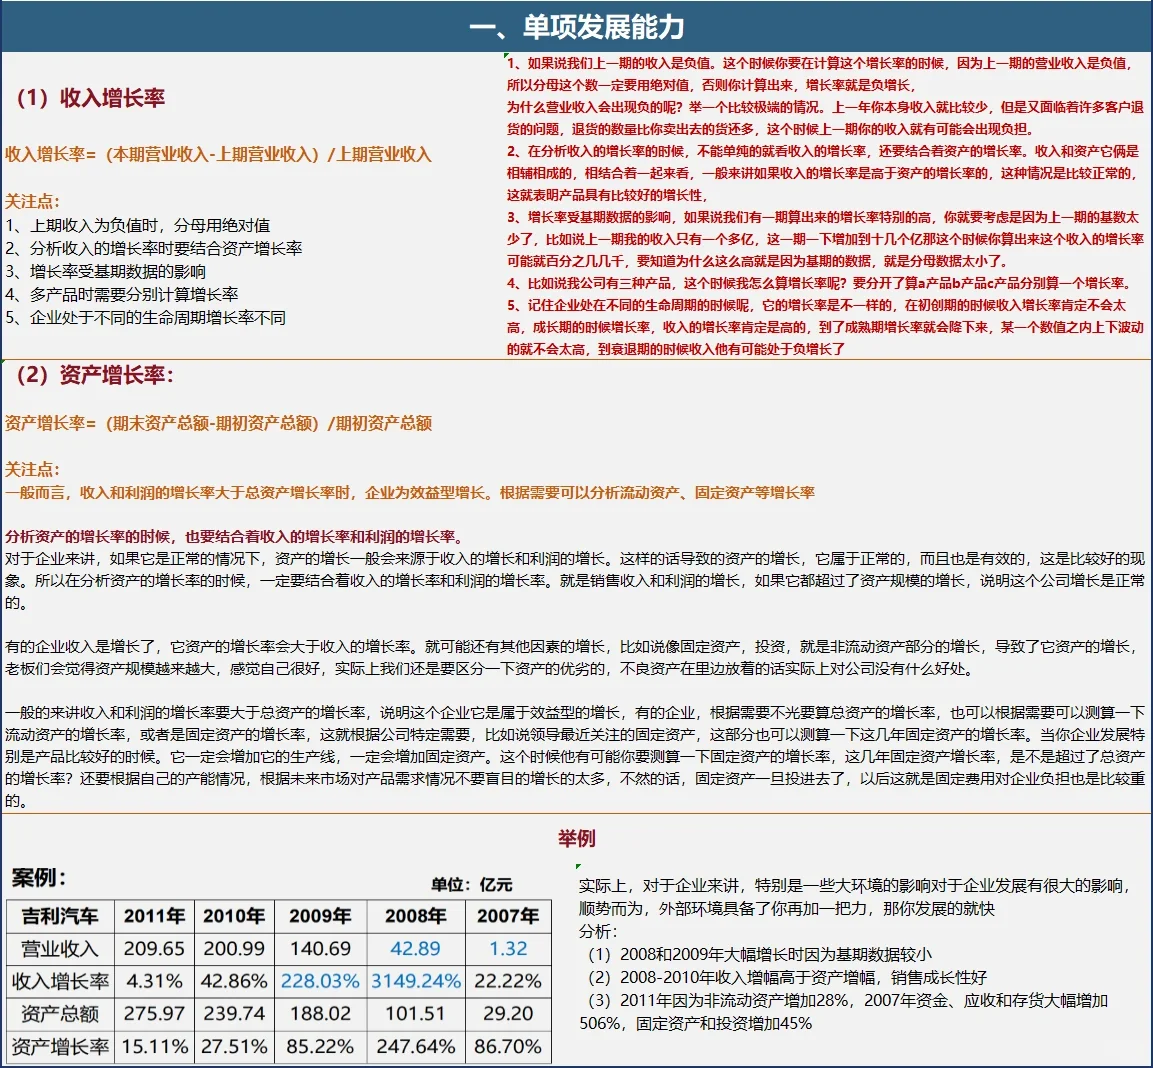
Task: Select the '营业收入' row label
Action: point(60,949)
